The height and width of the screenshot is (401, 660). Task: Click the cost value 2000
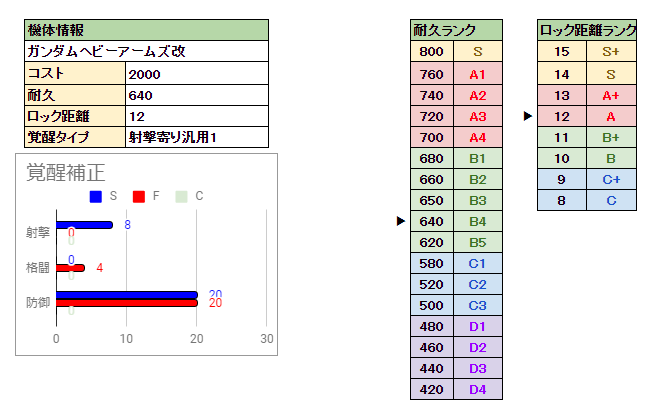(x=197, y=73)
